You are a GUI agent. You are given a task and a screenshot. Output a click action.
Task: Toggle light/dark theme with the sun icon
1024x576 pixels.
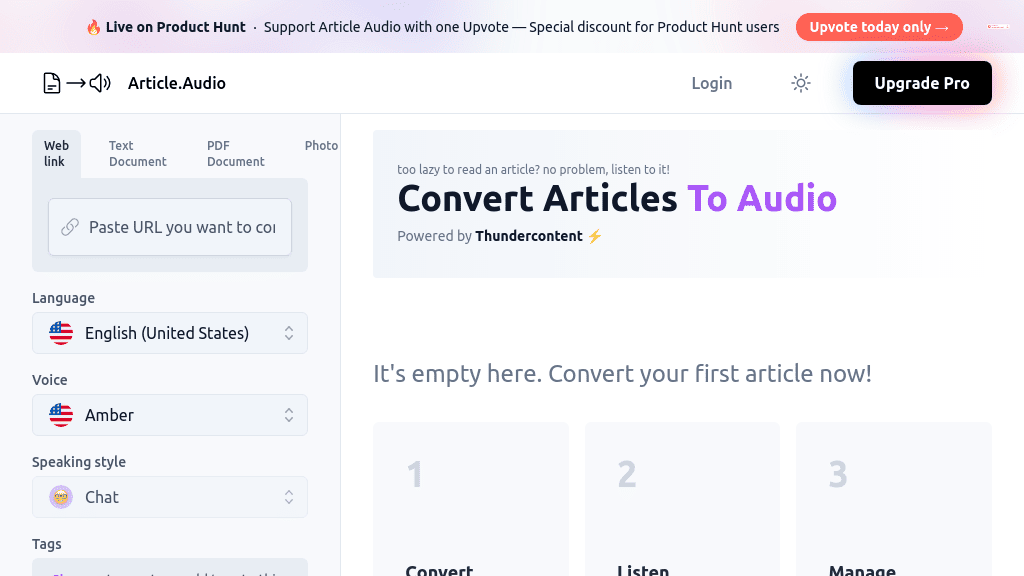coord(800,83)
